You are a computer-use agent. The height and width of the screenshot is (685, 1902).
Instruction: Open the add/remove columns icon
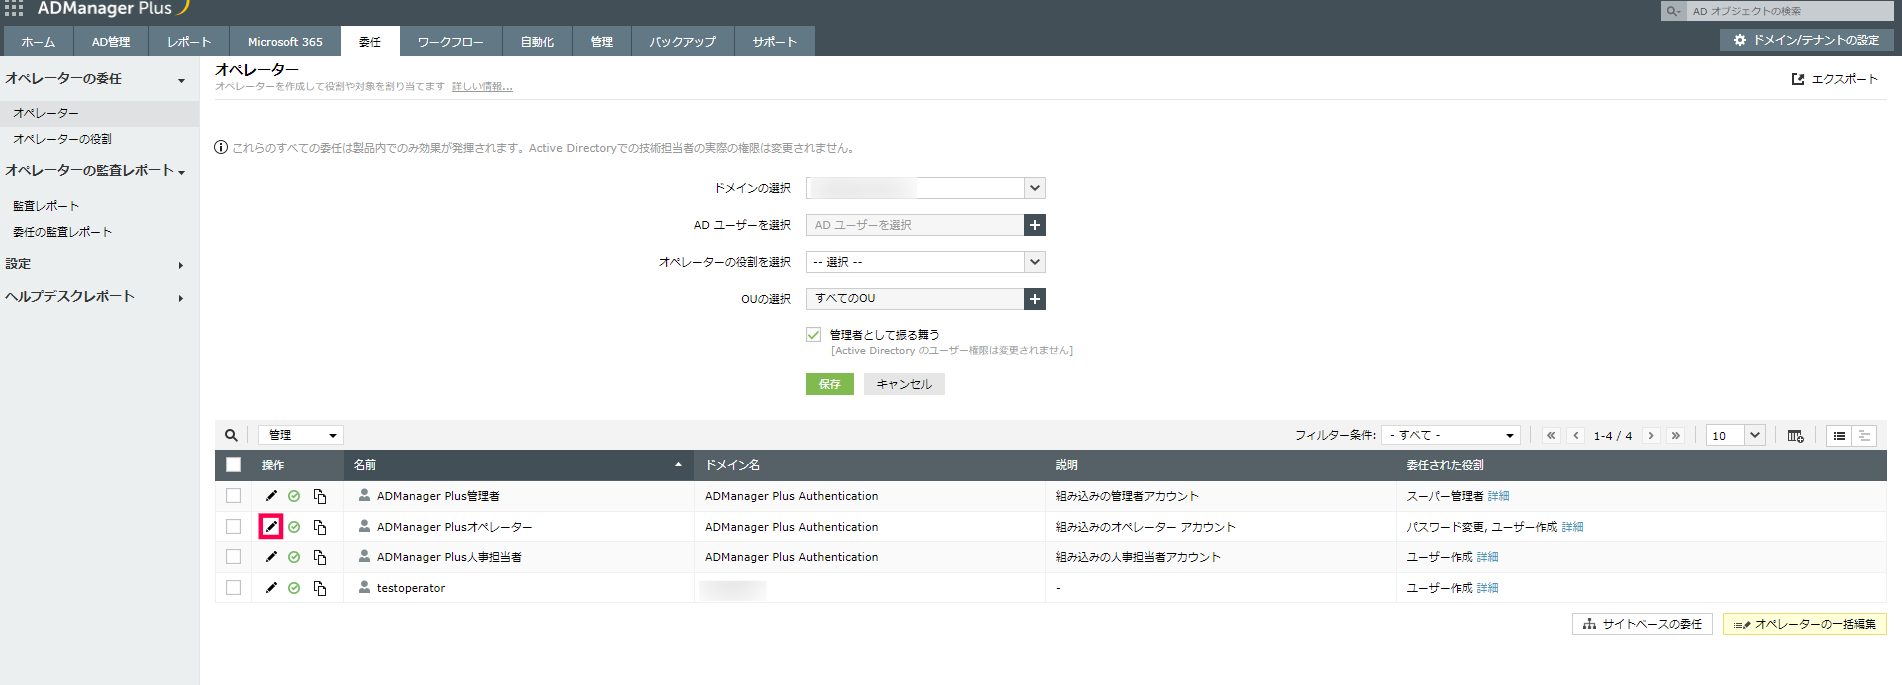pyautogui.click(x=1795, y=436)
